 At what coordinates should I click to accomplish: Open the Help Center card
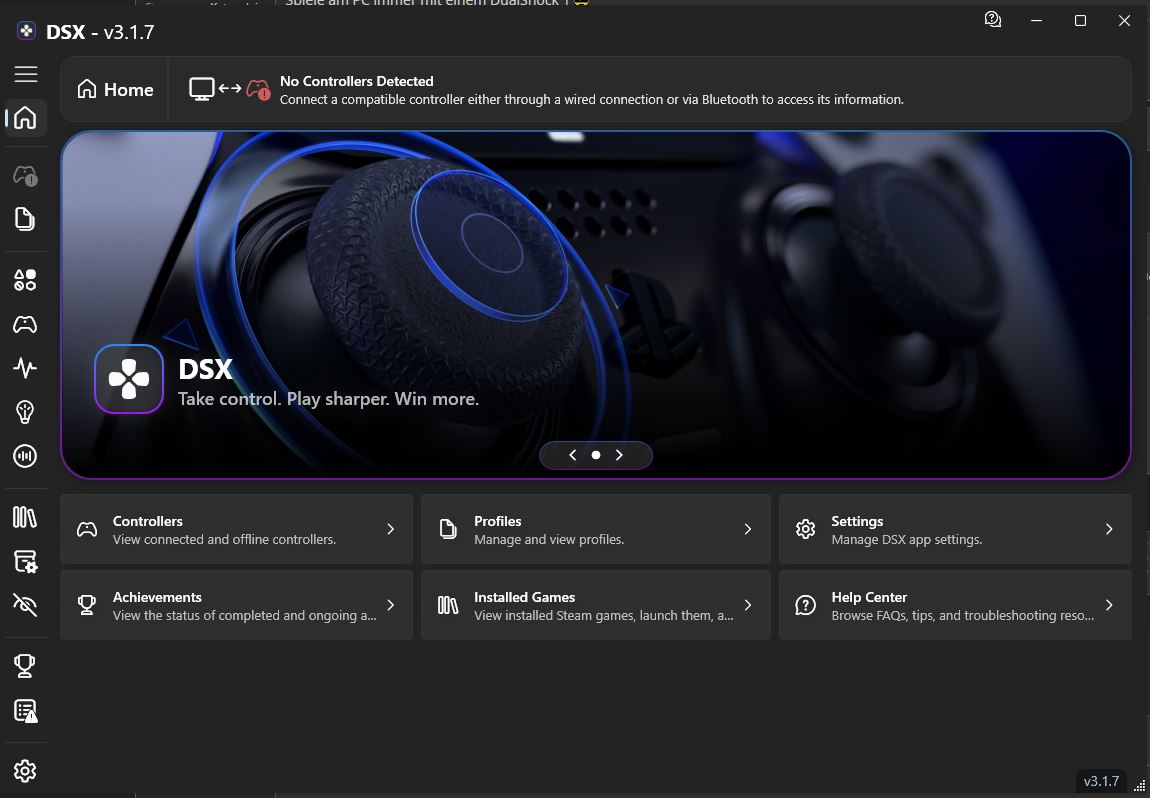(955, 605)
